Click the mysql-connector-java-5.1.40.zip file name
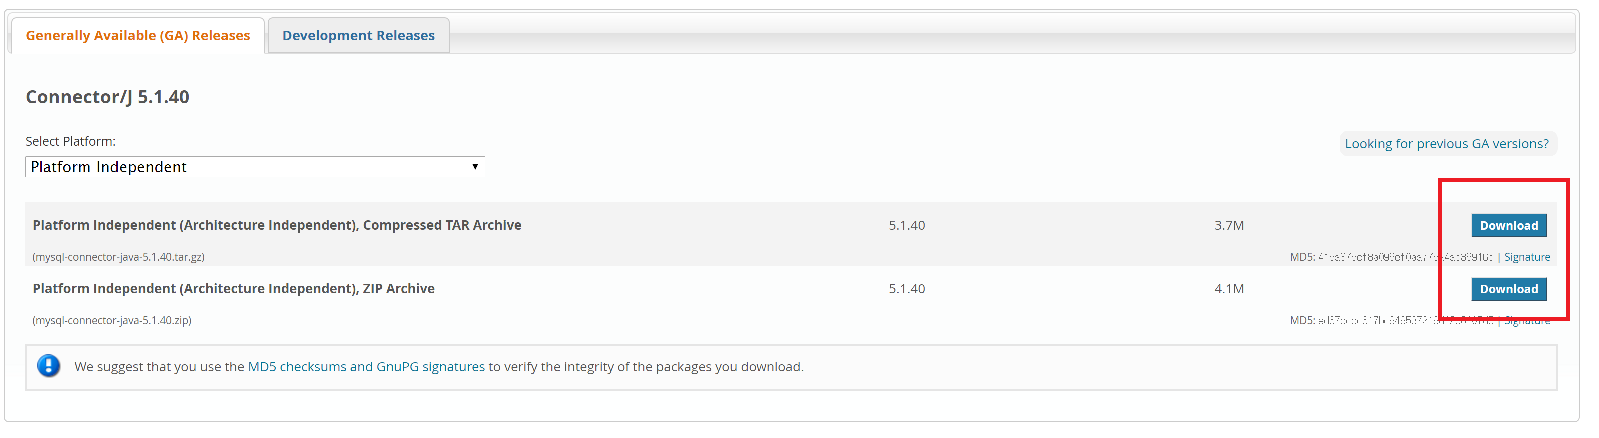Image resolution: width=1599 pixels, height=438 pixels. point(111,320)
